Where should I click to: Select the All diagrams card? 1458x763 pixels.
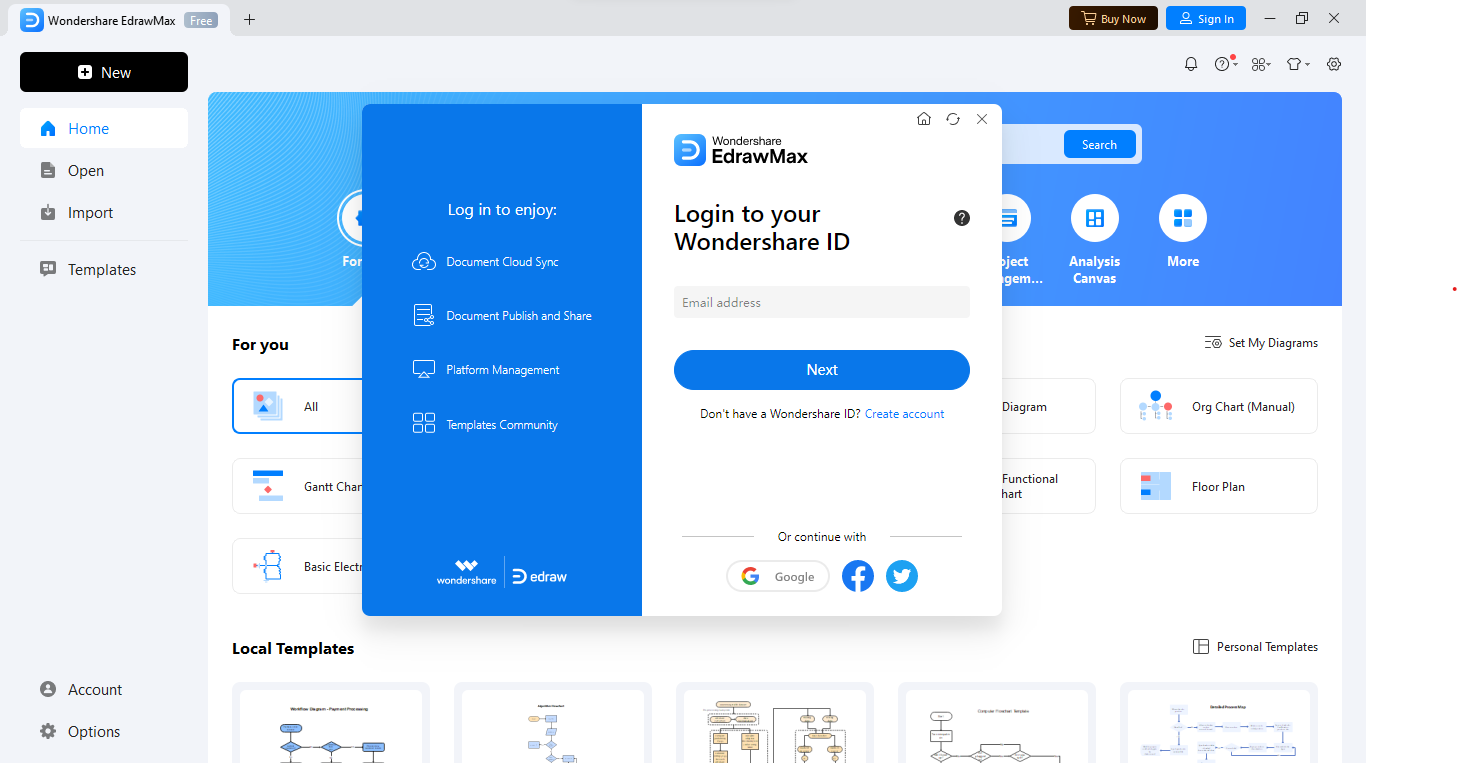click(298, 406)
